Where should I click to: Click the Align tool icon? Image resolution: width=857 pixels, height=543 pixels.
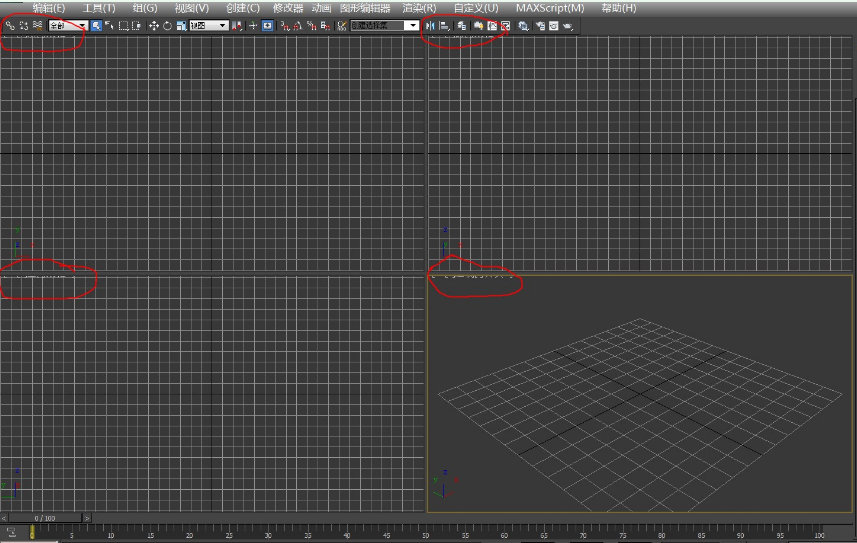[444, 26]
